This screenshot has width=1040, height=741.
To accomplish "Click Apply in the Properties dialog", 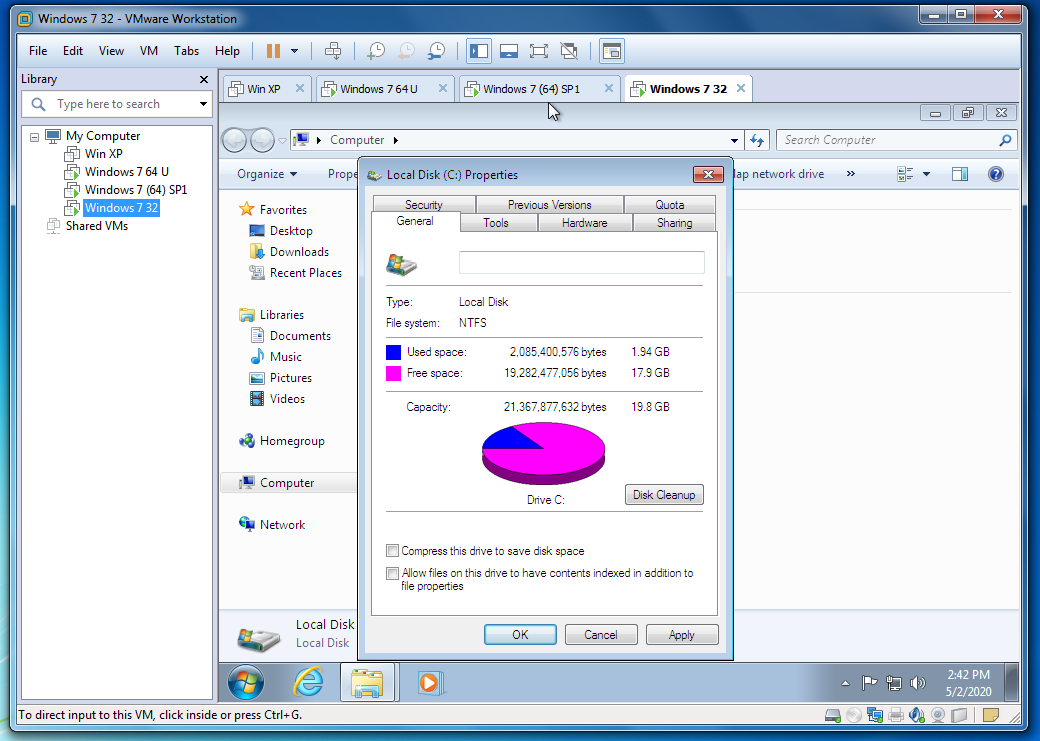I will click(x=682, y=635).
